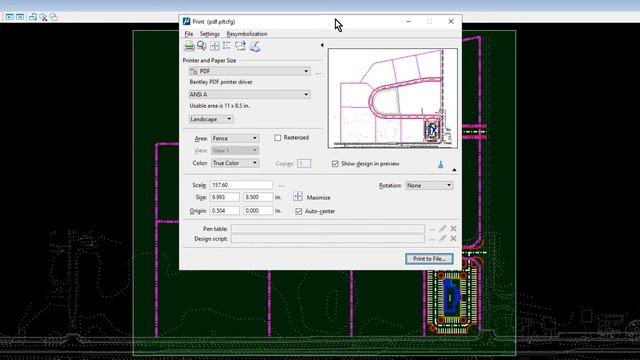Image resolution: width=640 pixels, height=360 pixels.
Task: Click the blue fence/raster toolbar icon
Action: 255,47
